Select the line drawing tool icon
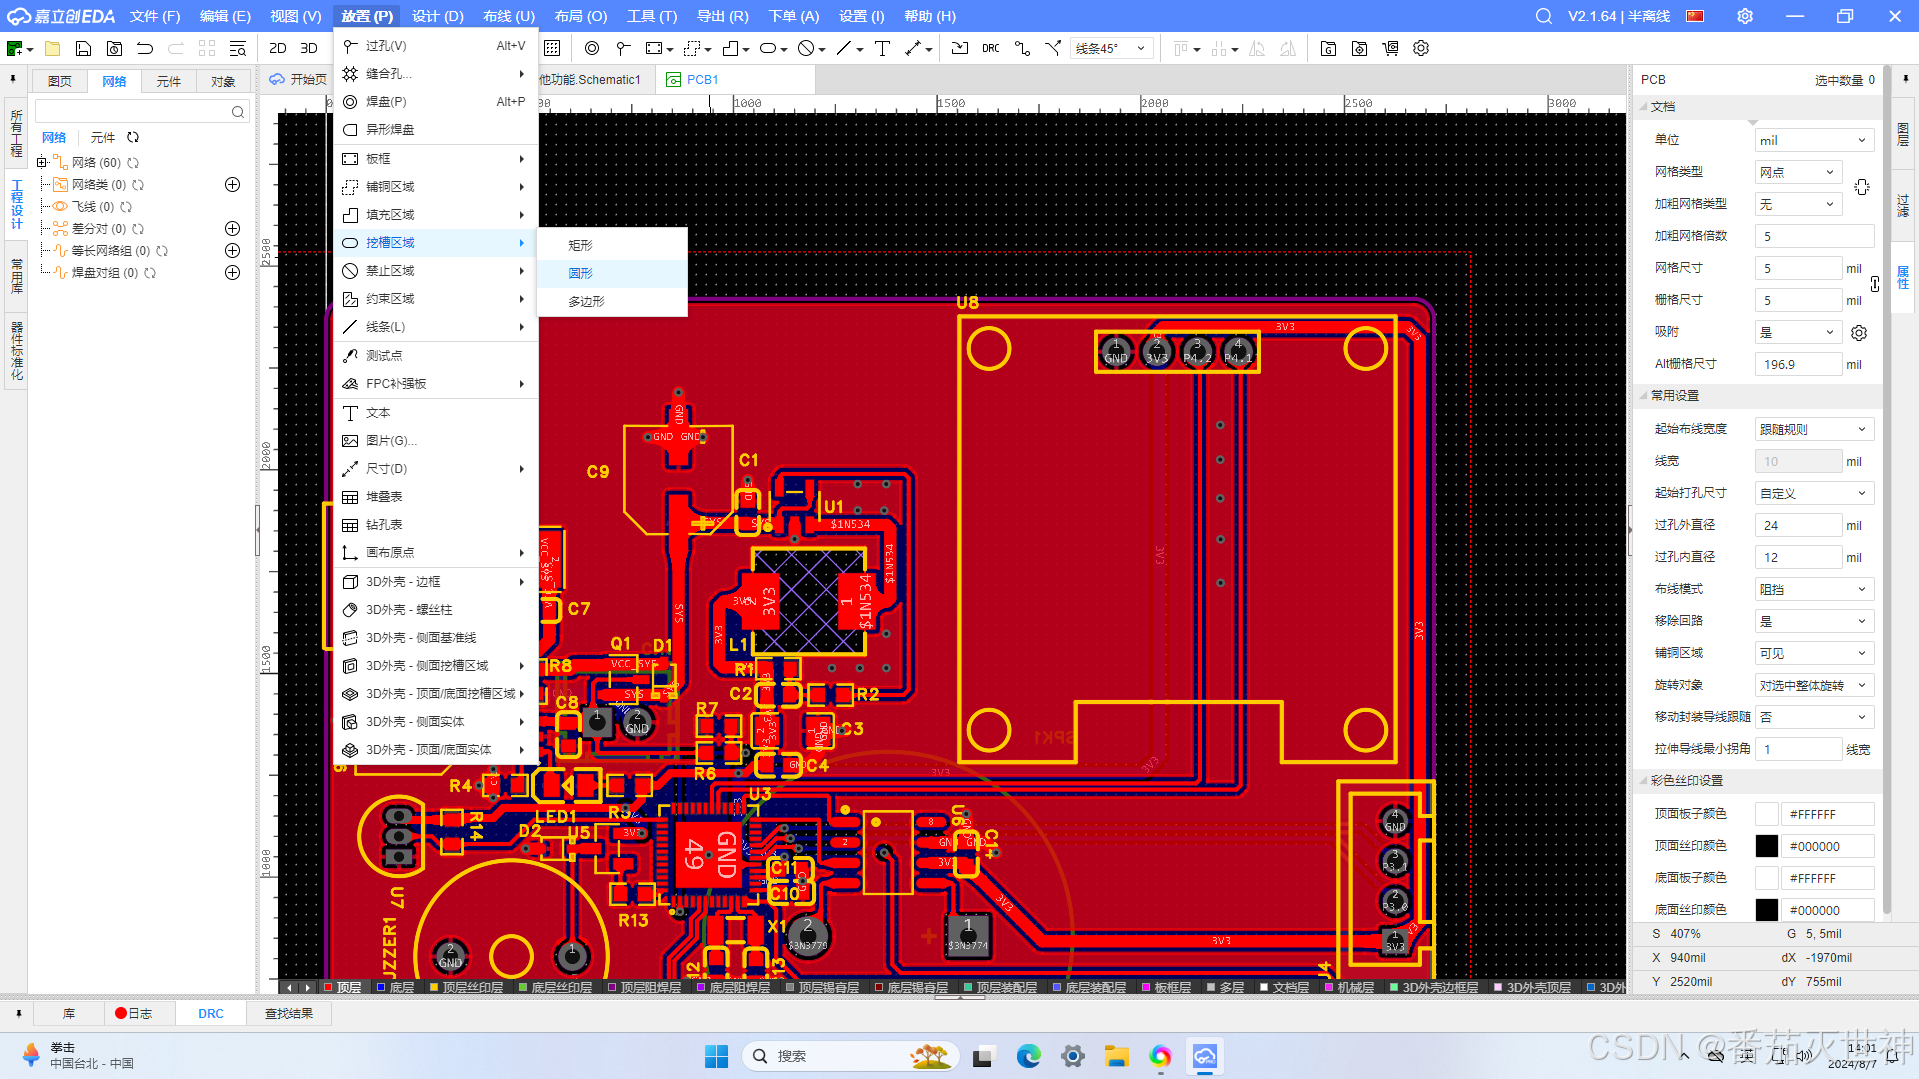1919x1079 pixels. coord(845,48)
